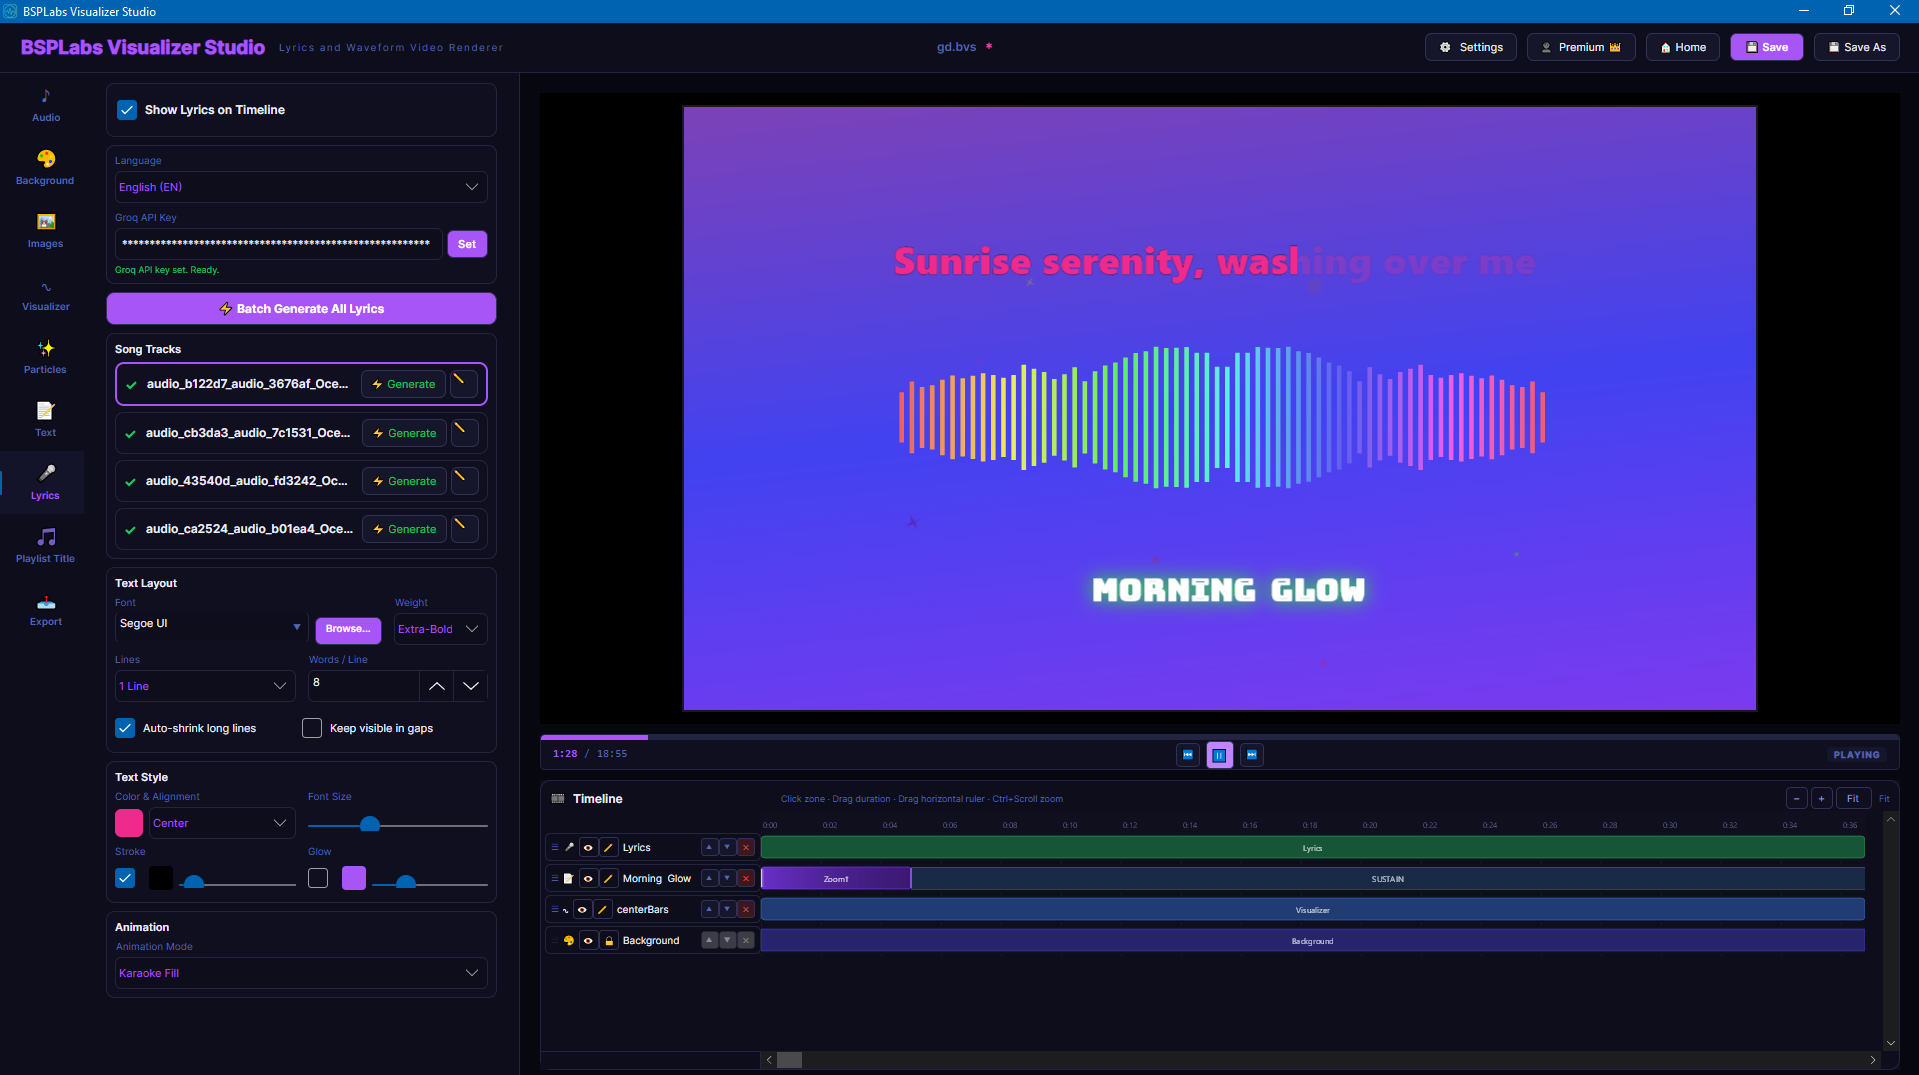
Task: Open the Playlist Title panel
Action: coord(45,546)
